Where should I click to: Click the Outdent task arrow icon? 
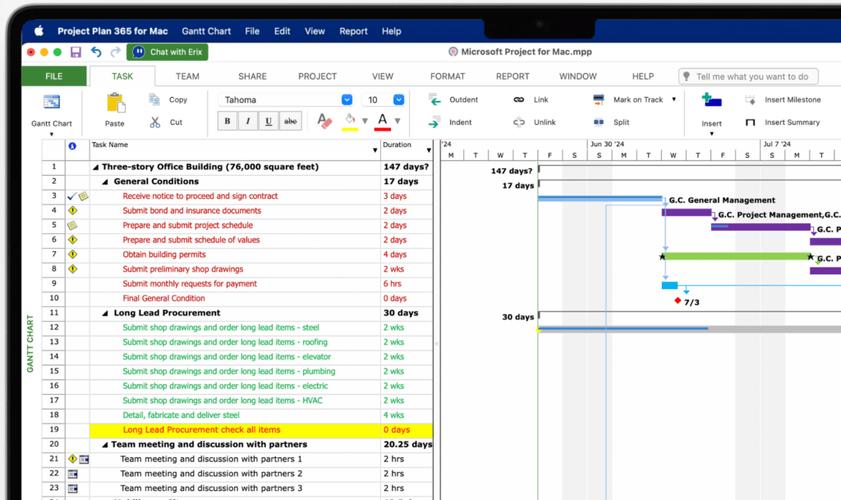tap(435, 100)
